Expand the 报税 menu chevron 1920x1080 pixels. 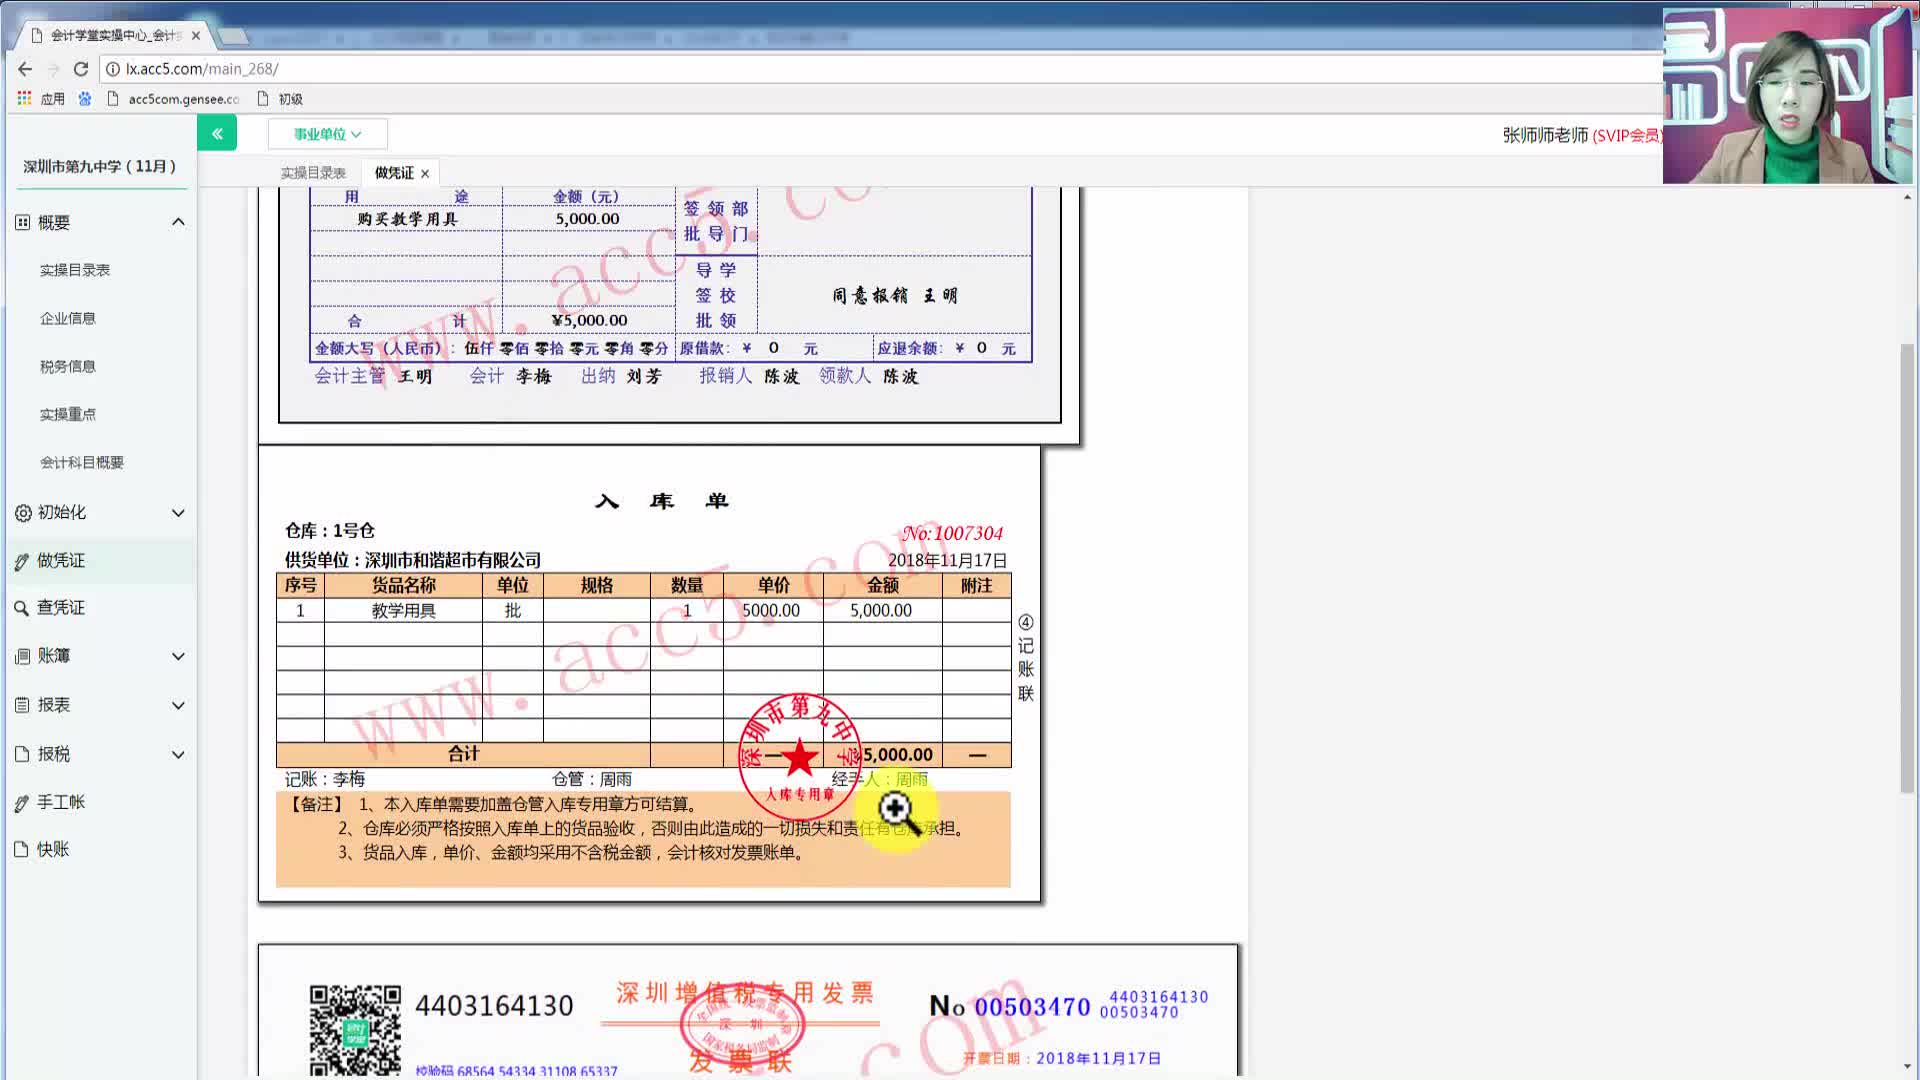(178, 755)
